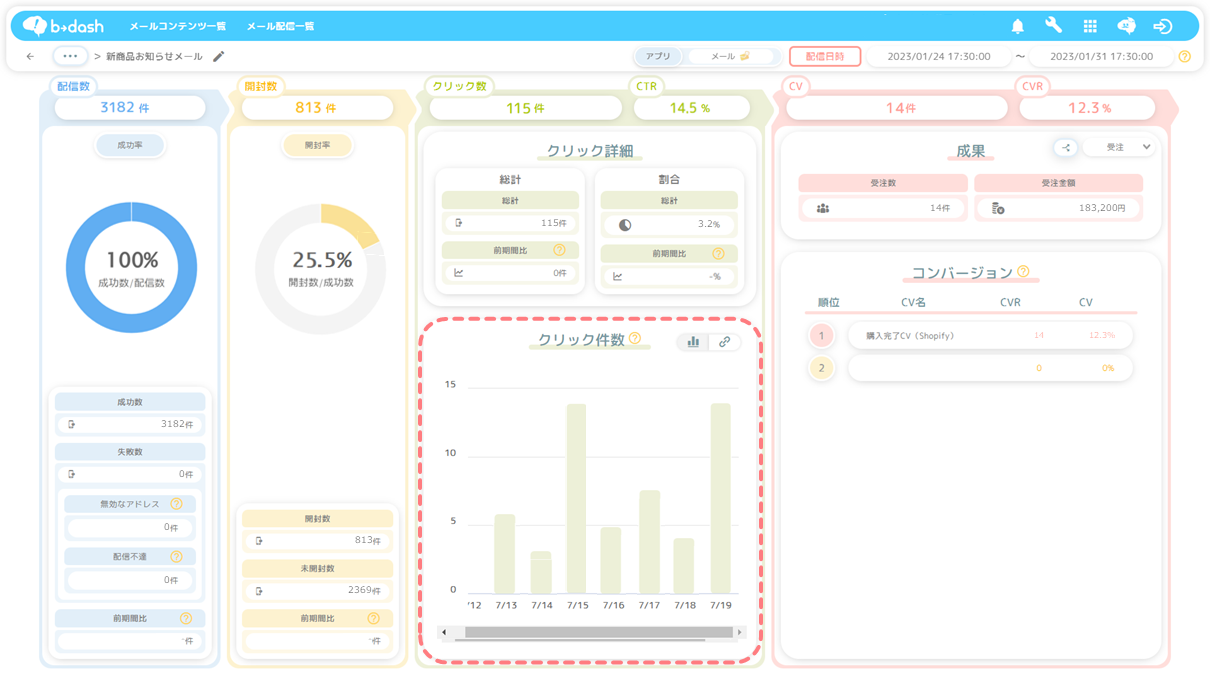Click the back arrow icon
The image size is (1210, 680).
coord(30,57)
